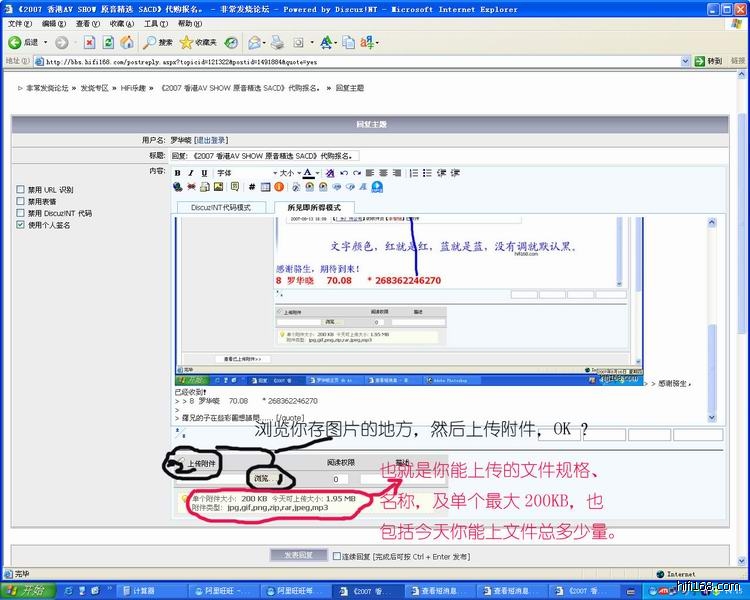
Task: Toggle Bold in the post editor
Action: tap(178, 173)
